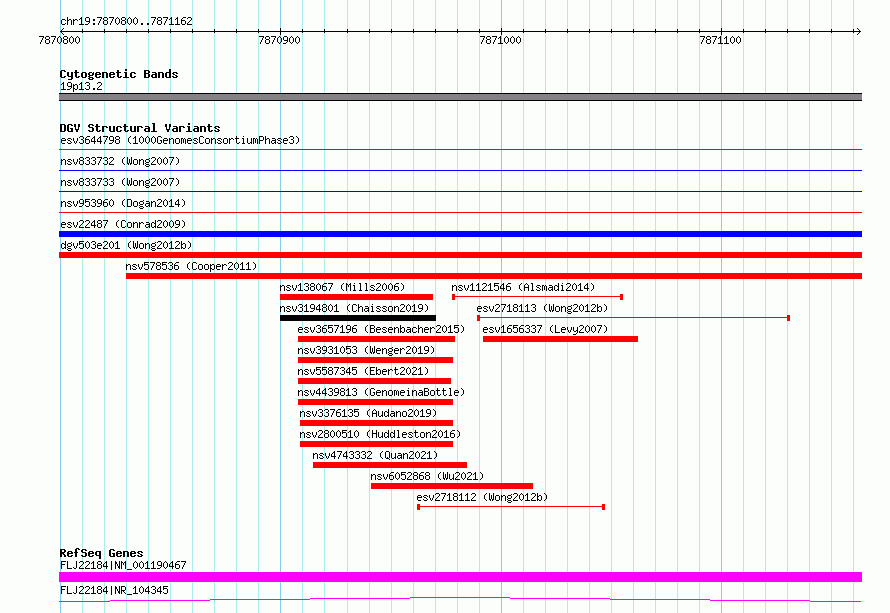Click the nsv2800510 (Huddleston2016) label

click(x=380, y=434)
